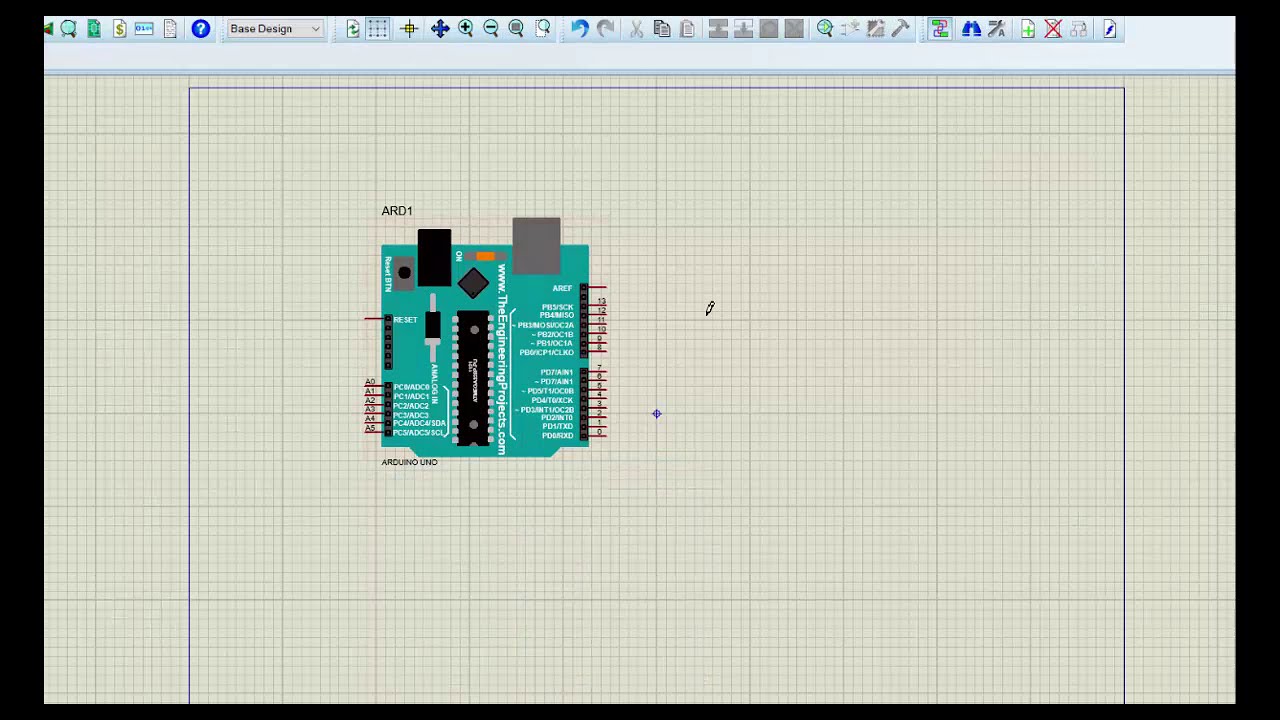This screenshot has height=720, width=1280.
Task: Click the ARDUINO UNO value label
Action: click(x=409, y=462)
